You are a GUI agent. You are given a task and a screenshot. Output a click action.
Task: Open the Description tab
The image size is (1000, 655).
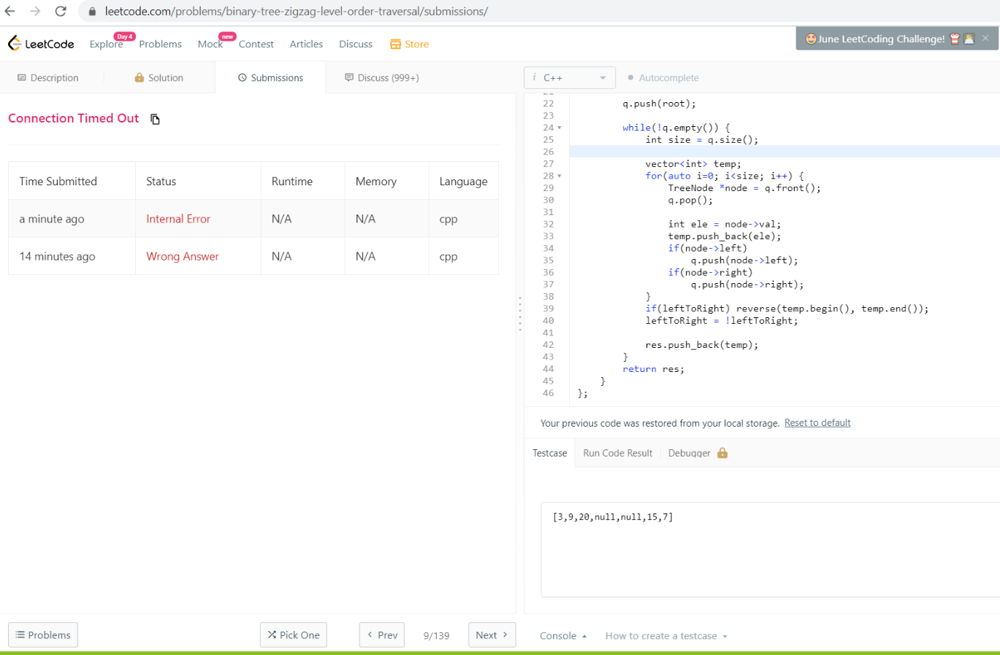[x=48, y=78]
